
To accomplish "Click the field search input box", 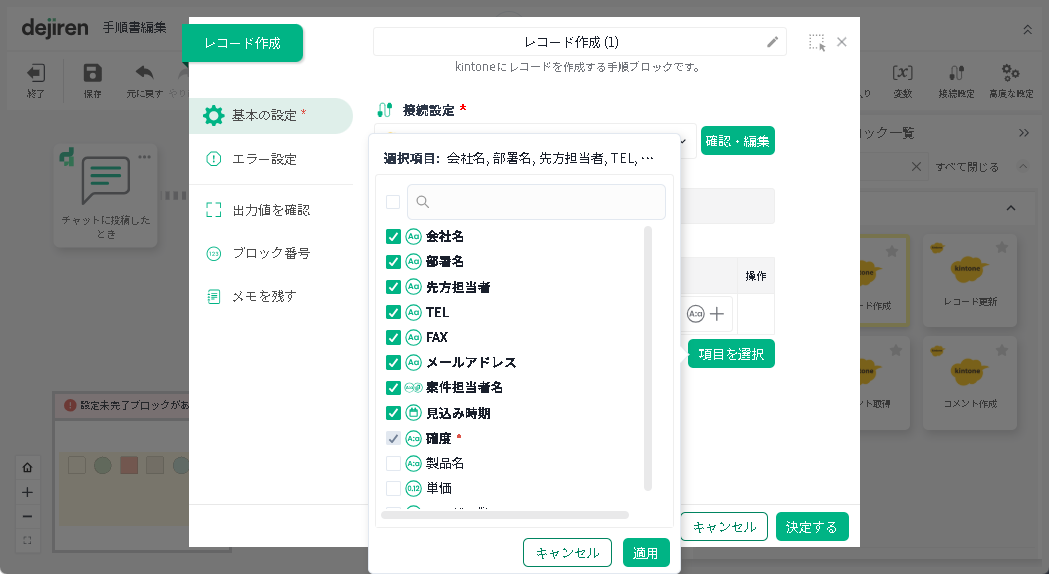I will [x=536, y=202].
